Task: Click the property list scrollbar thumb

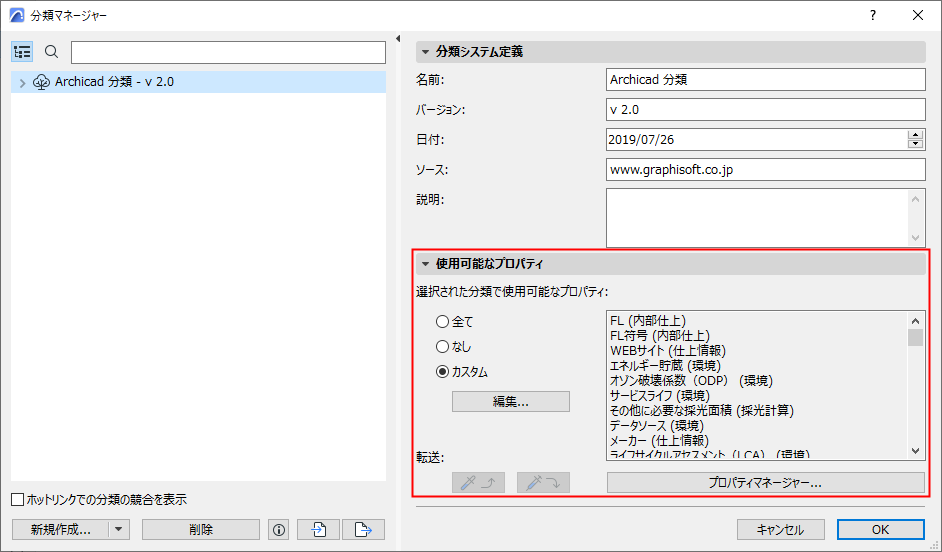Action: tap(916, 338)
